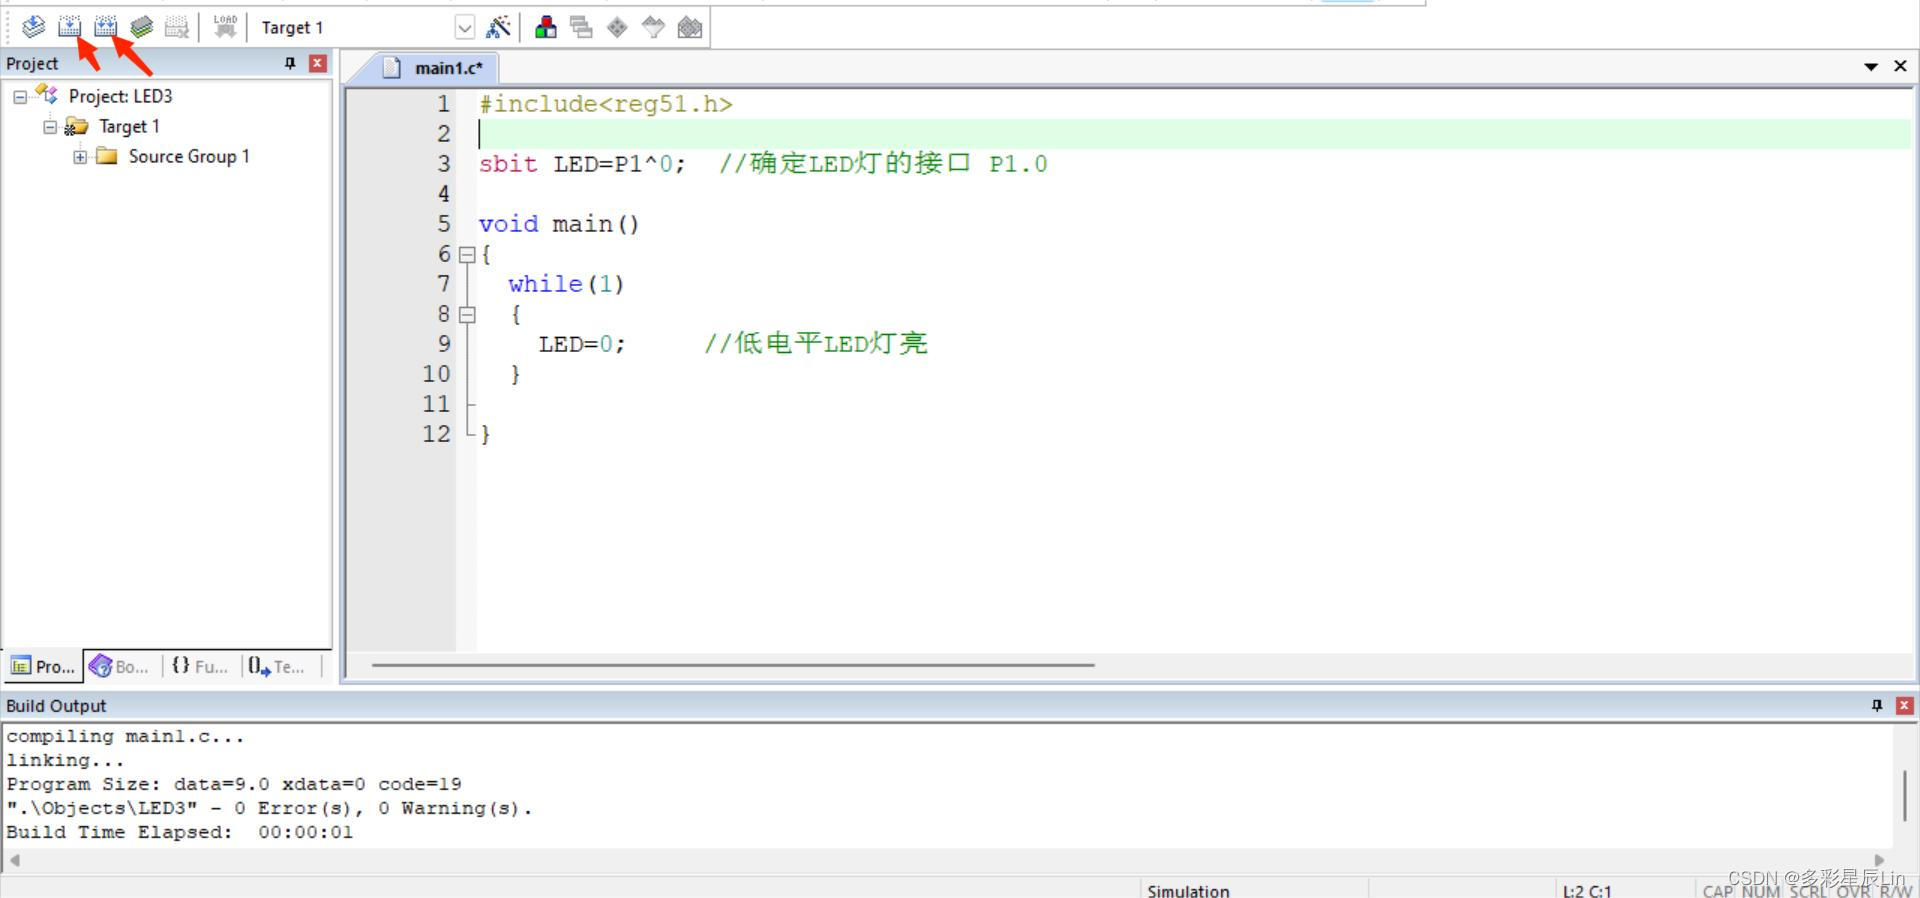Select Source Group 1 folder
The image size is (1920, 898).
point(189,156)
